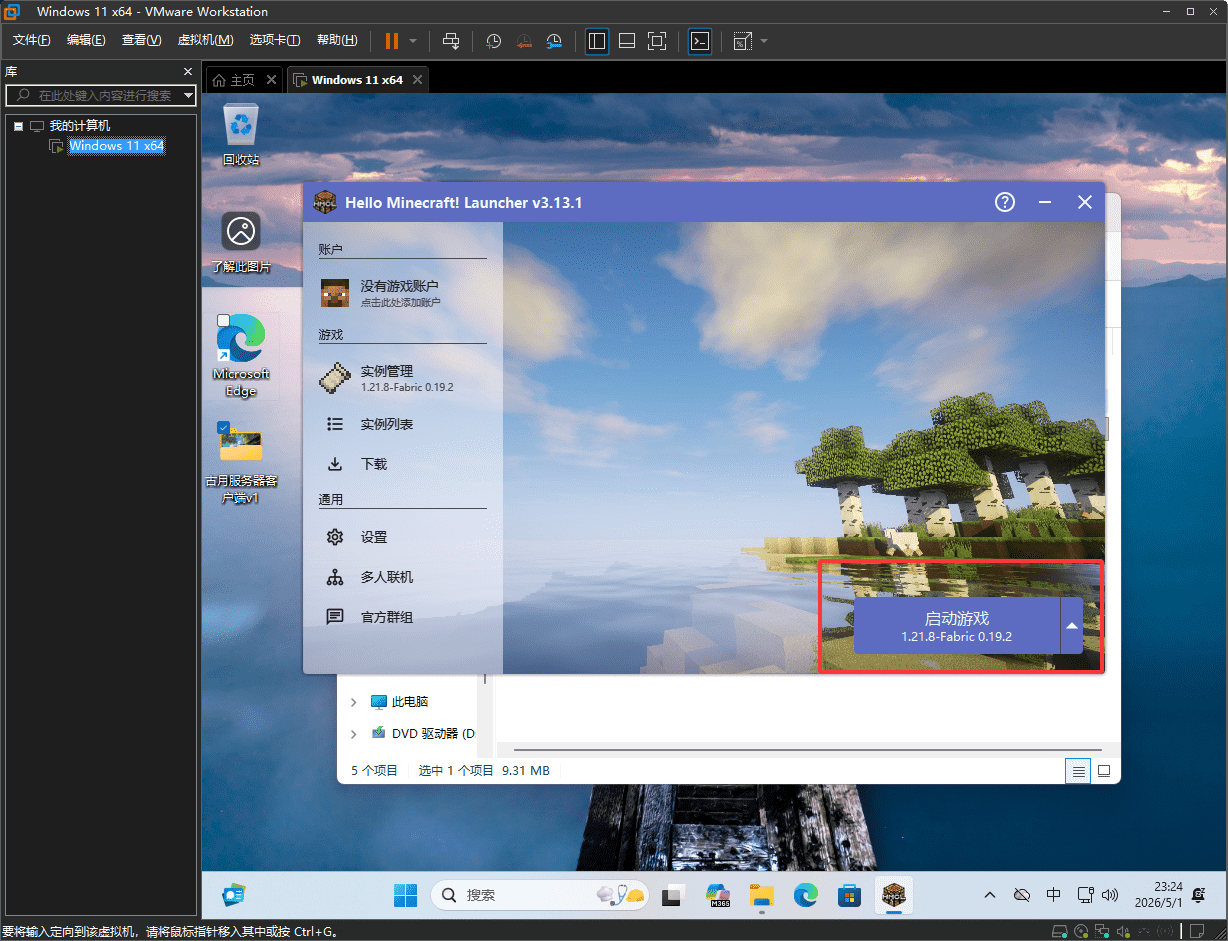Viewport: 1228px width, 941px height.
Task: Open the game version selector arrow
Action: point(1071,626)
